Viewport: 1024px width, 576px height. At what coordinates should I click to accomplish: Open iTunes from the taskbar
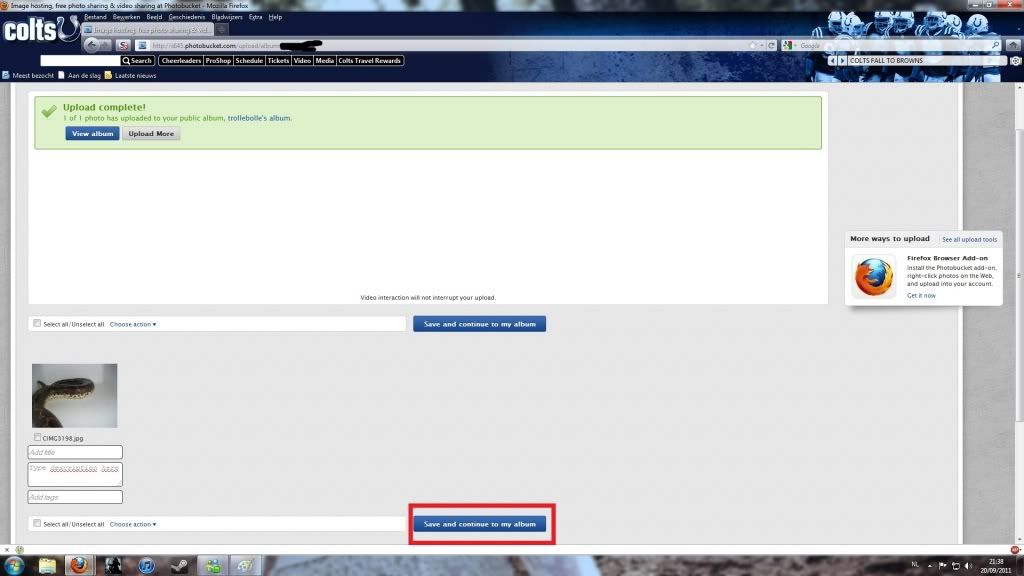coord(146,566)
